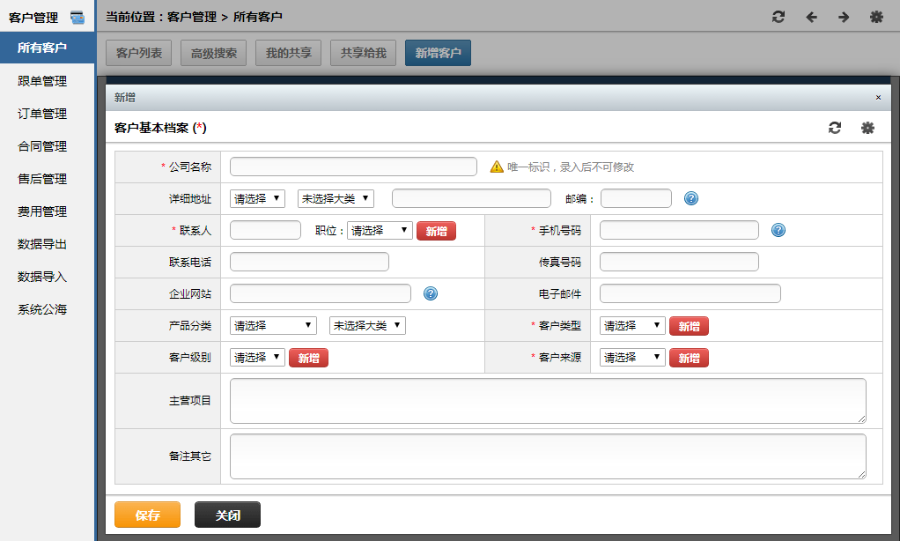This screenshot has width=900, height=541.
Task: Open 合同管理 in sidebar
Action: click(x=42, y=146)
